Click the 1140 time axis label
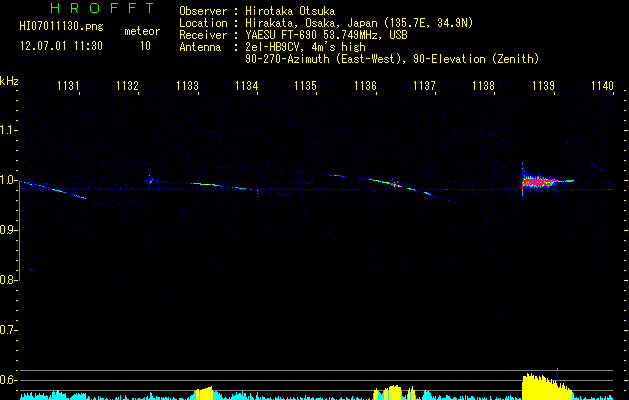 pyautogui.click(x=603, y=85)
